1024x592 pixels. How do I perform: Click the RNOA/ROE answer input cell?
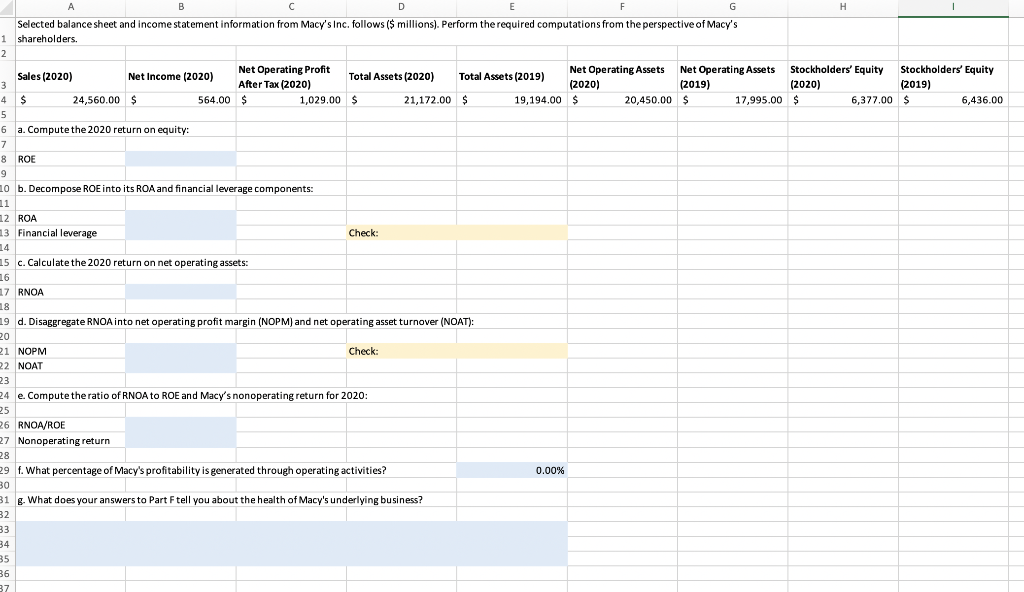[x=180, y=425]
